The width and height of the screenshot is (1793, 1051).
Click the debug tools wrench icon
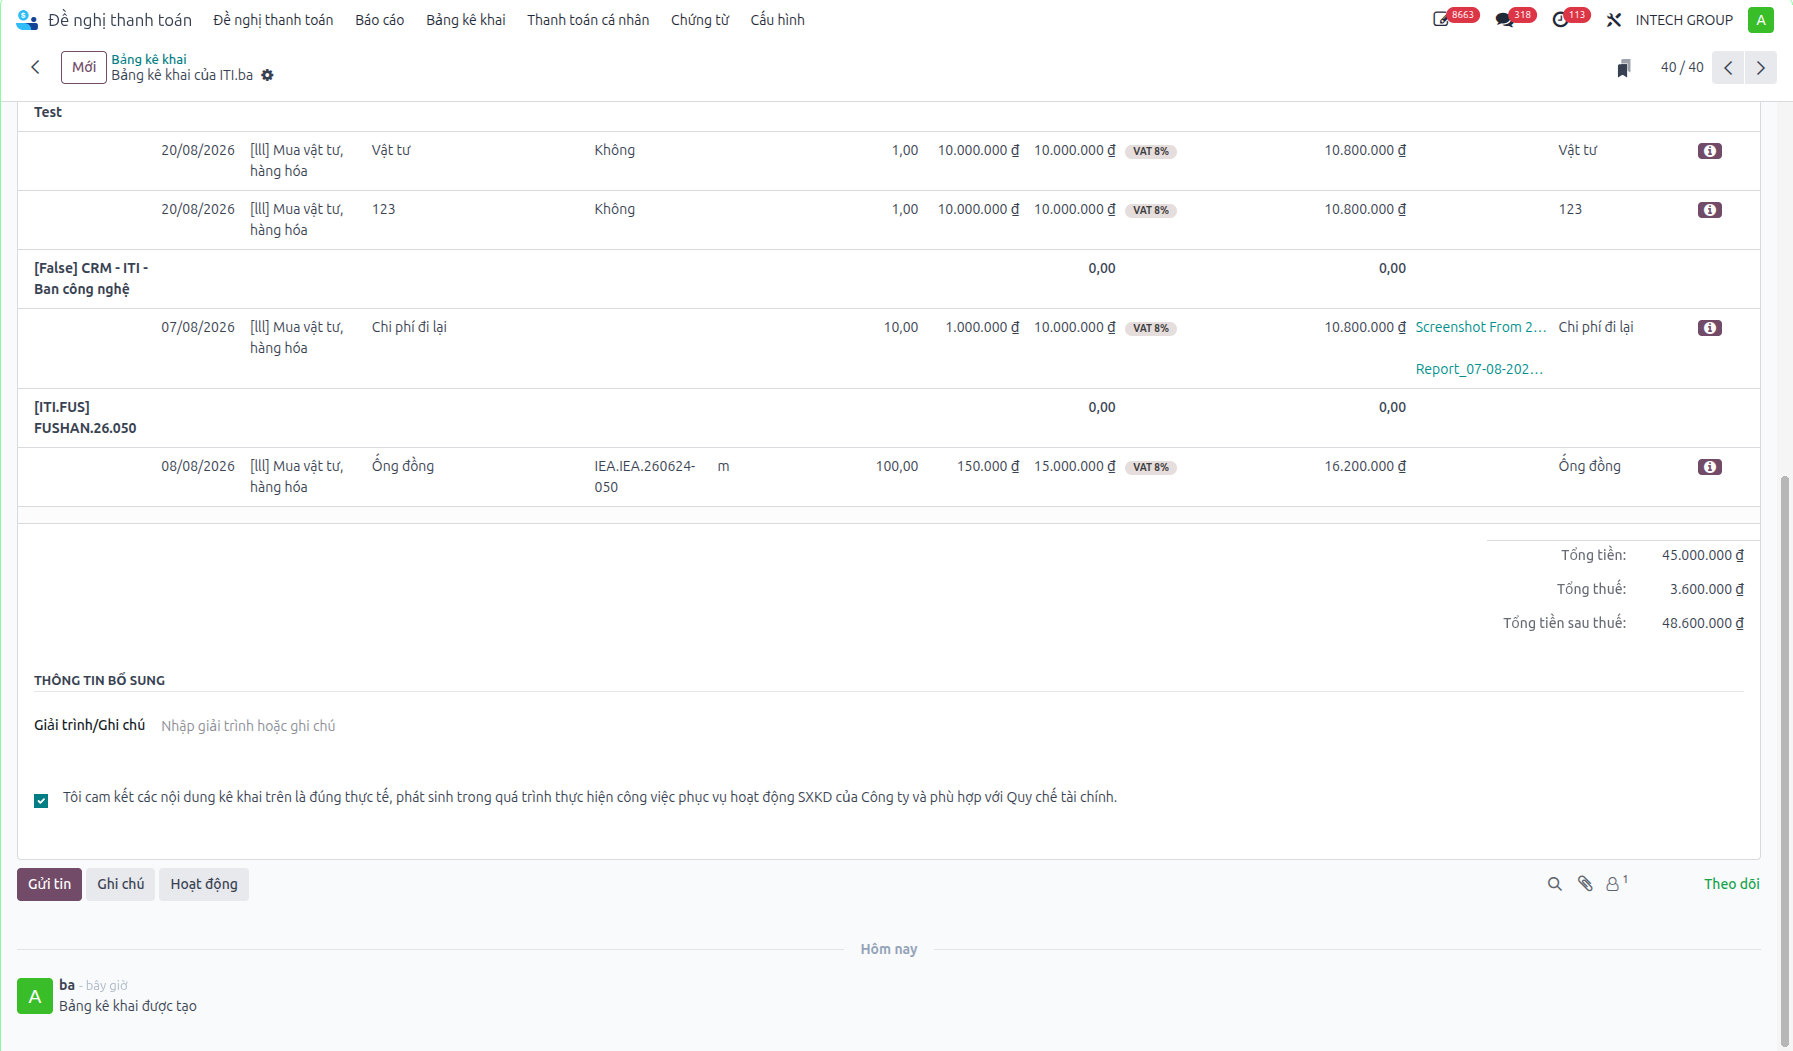tap(1614, 20)
